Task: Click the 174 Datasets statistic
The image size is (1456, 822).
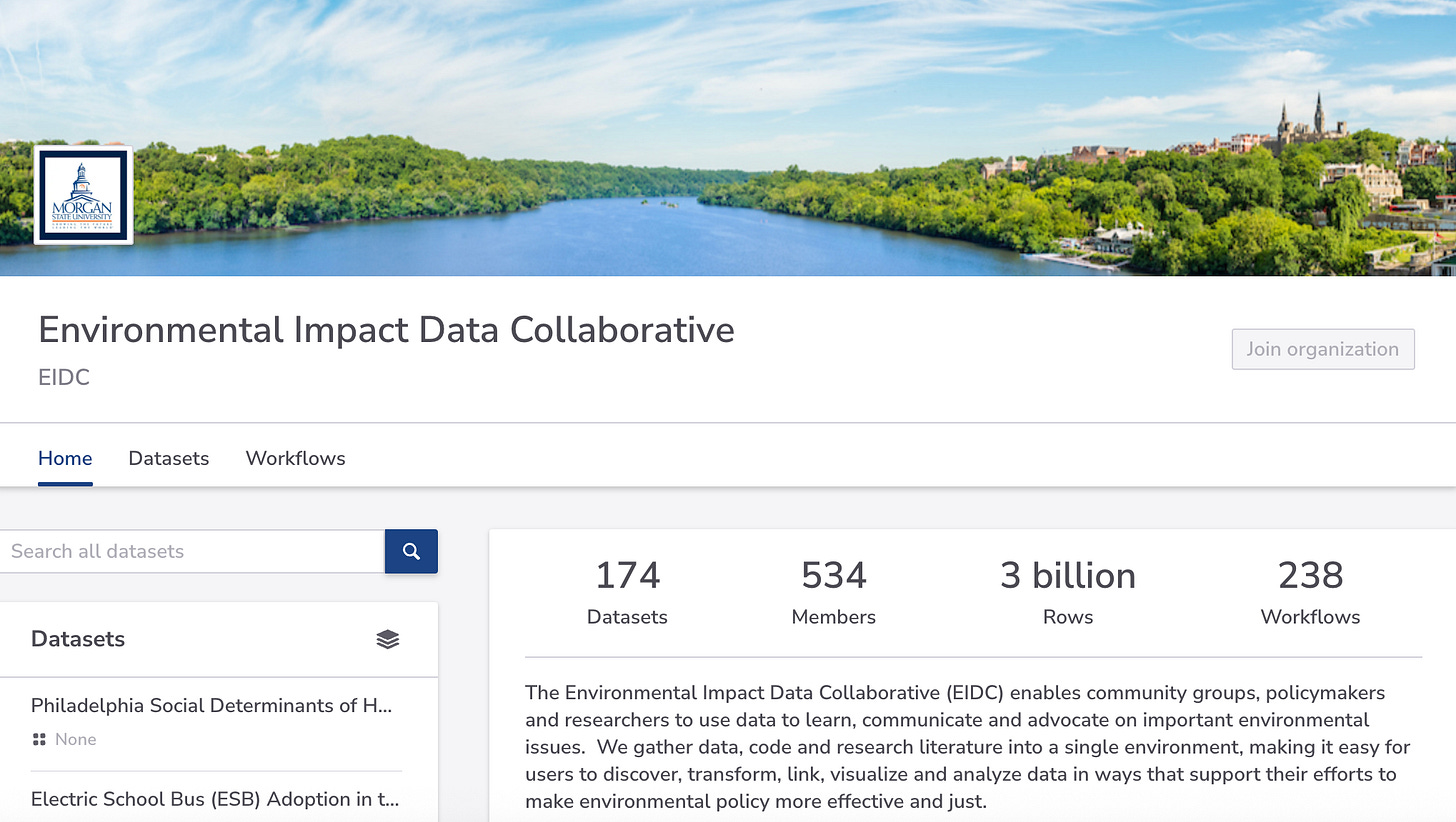Action: [627, 591]
